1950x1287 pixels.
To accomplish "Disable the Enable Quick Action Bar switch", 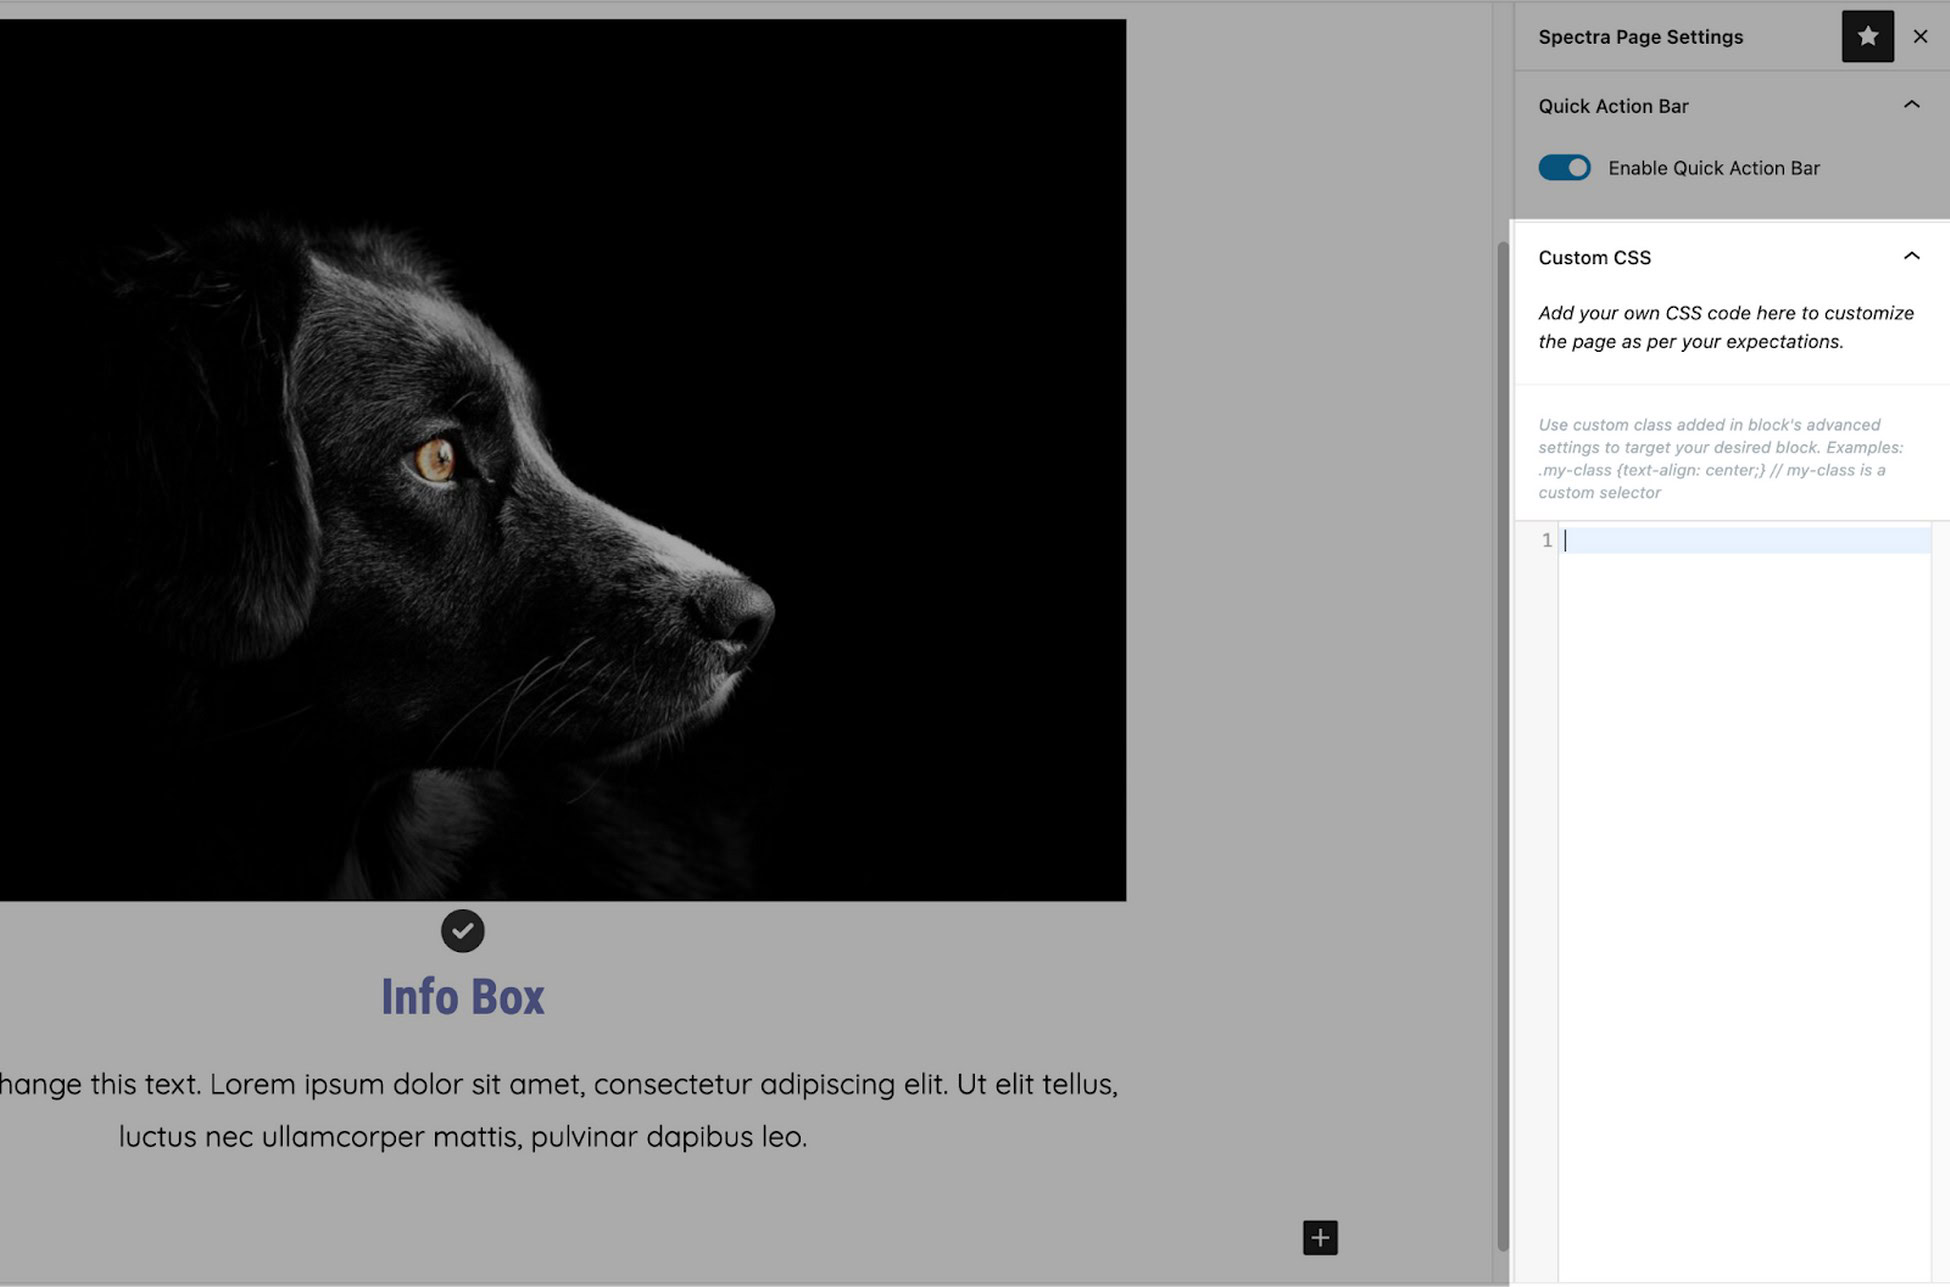I will coord(1564,167).
